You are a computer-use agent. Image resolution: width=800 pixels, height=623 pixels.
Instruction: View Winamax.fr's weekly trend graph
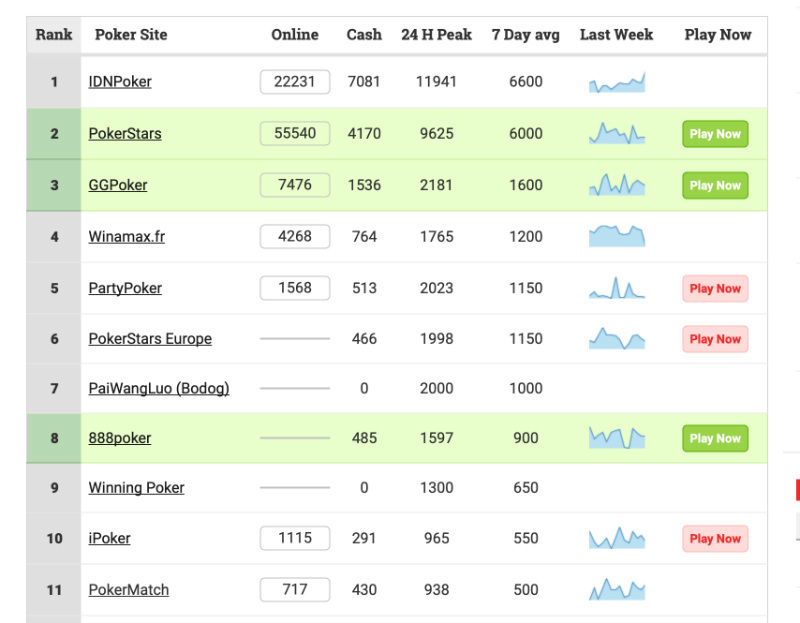click(617, 236)
